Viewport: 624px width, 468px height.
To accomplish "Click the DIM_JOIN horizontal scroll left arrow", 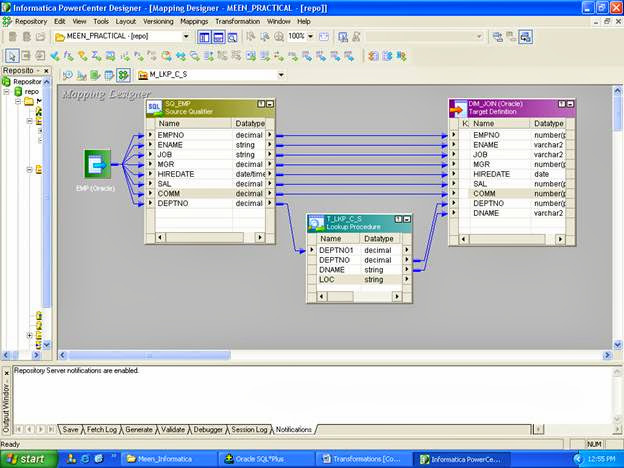I will [x=464, y=239].
